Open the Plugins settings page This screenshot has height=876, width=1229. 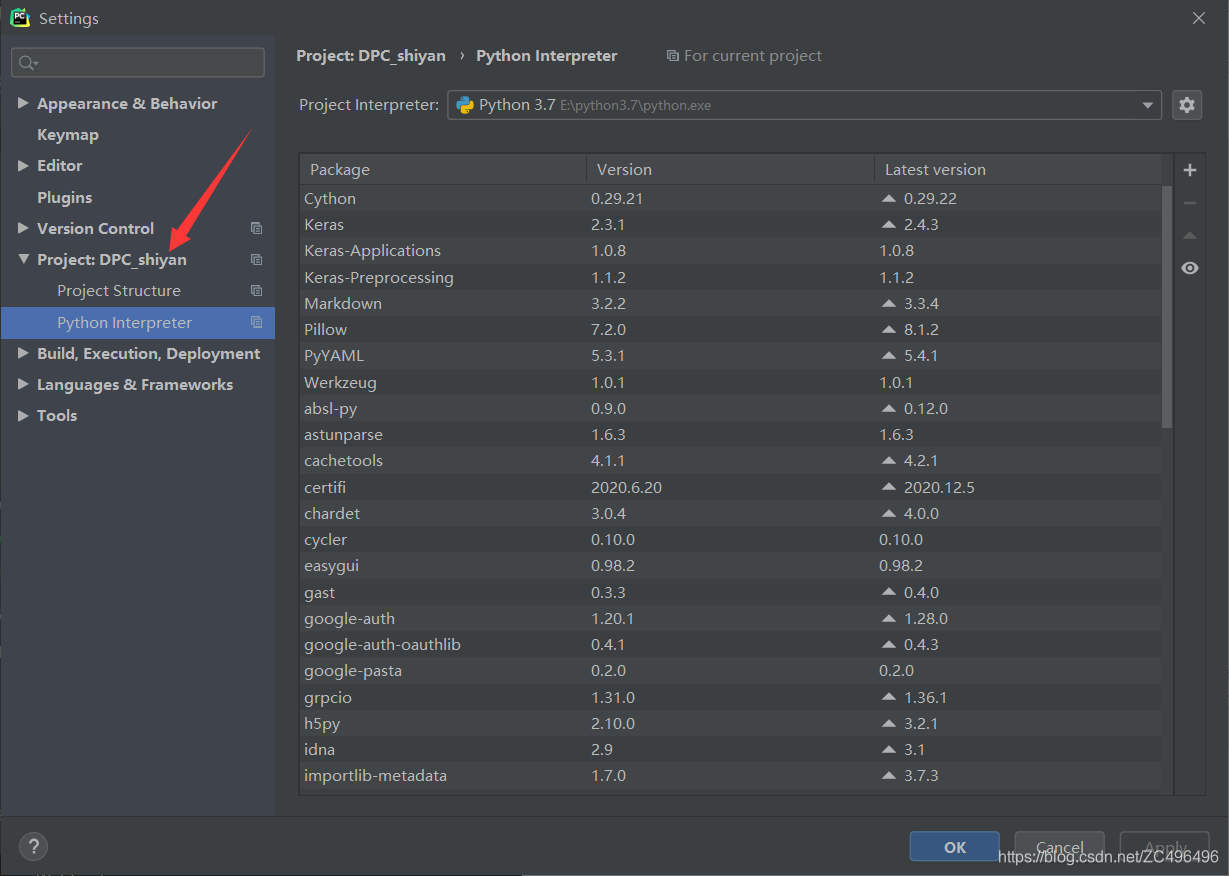click(64, 197)
